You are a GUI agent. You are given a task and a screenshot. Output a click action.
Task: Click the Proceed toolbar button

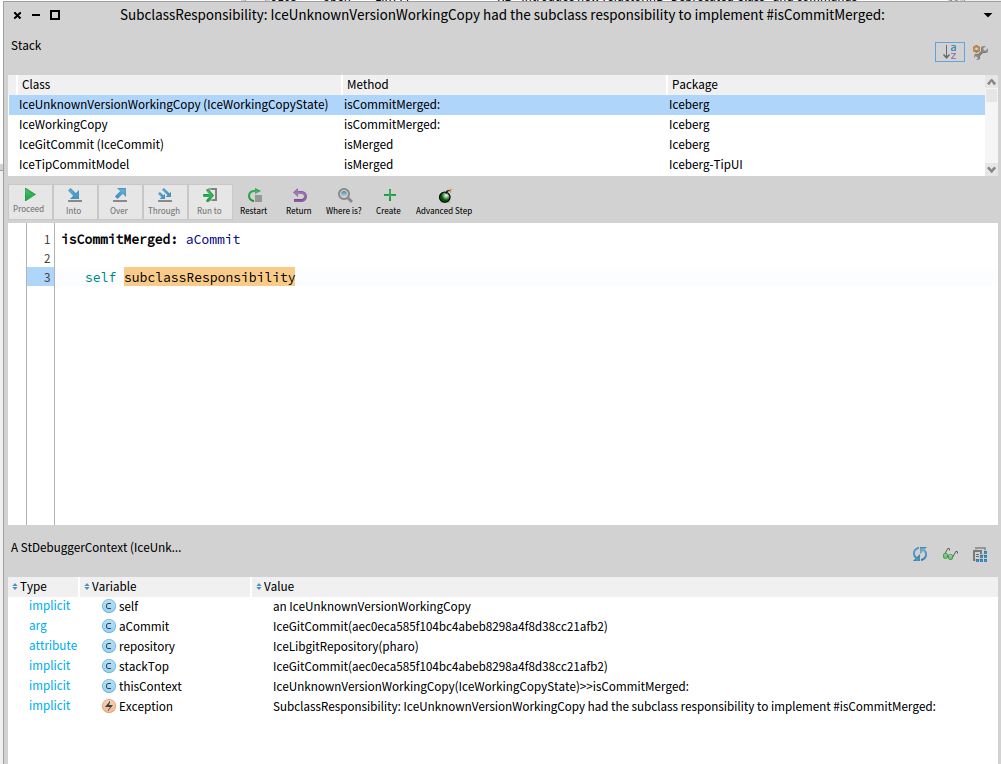[29, 201]
